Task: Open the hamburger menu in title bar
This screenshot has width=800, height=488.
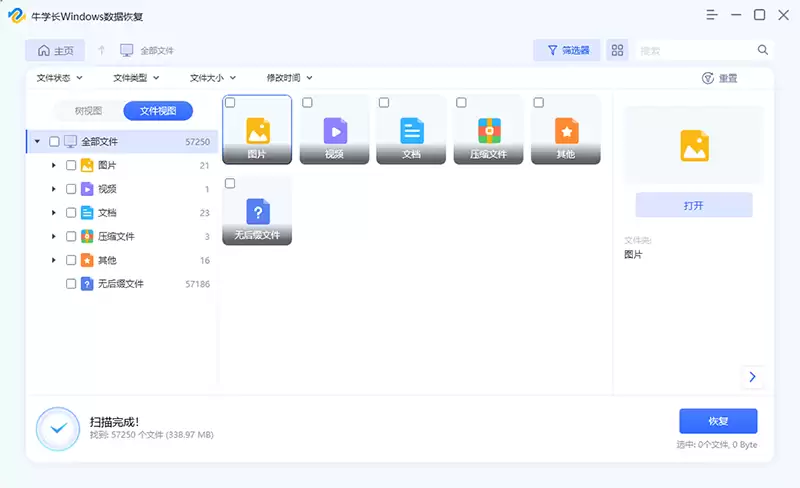Action: click(712, 15)
